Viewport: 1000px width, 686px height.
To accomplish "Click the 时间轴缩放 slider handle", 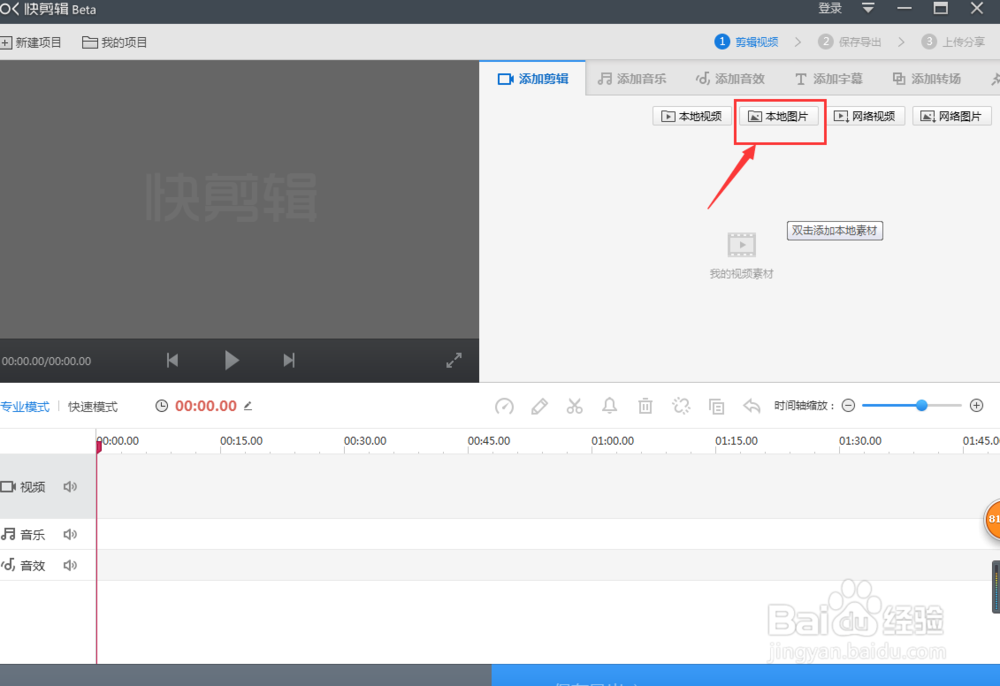I will click(922, 405).
